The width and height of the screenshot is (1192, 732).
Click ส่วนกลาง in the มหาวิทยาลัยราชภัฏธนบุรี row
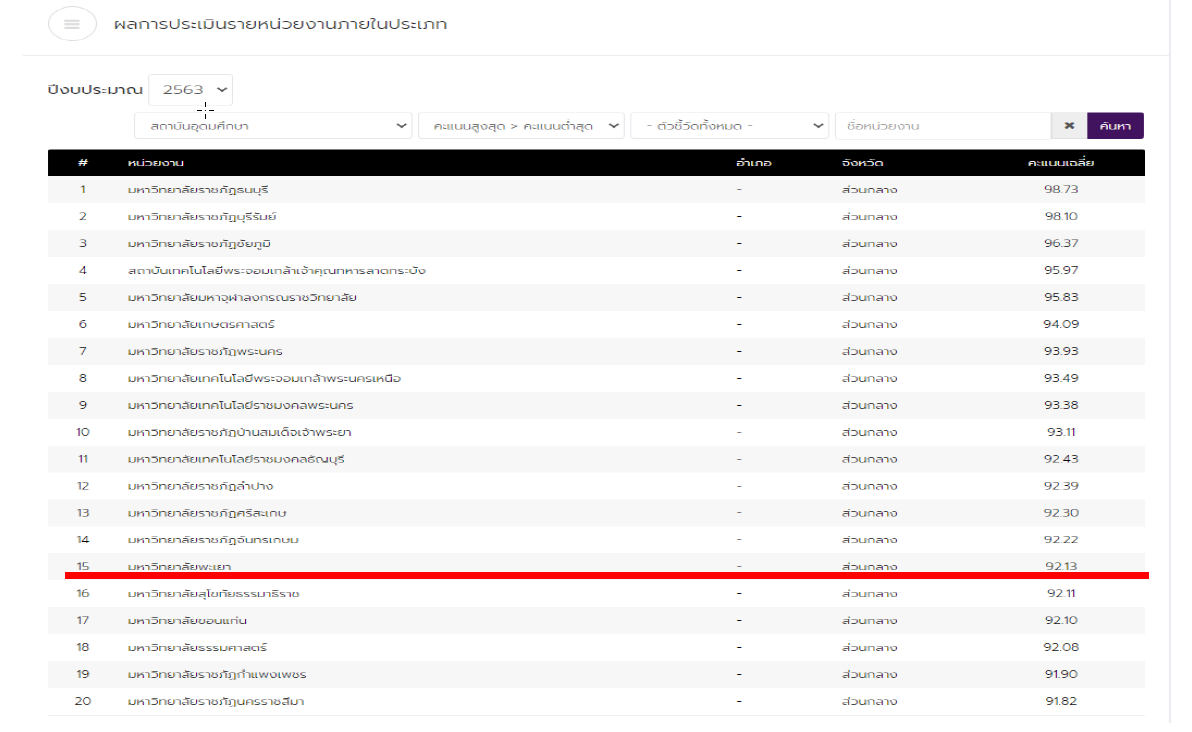870,190
